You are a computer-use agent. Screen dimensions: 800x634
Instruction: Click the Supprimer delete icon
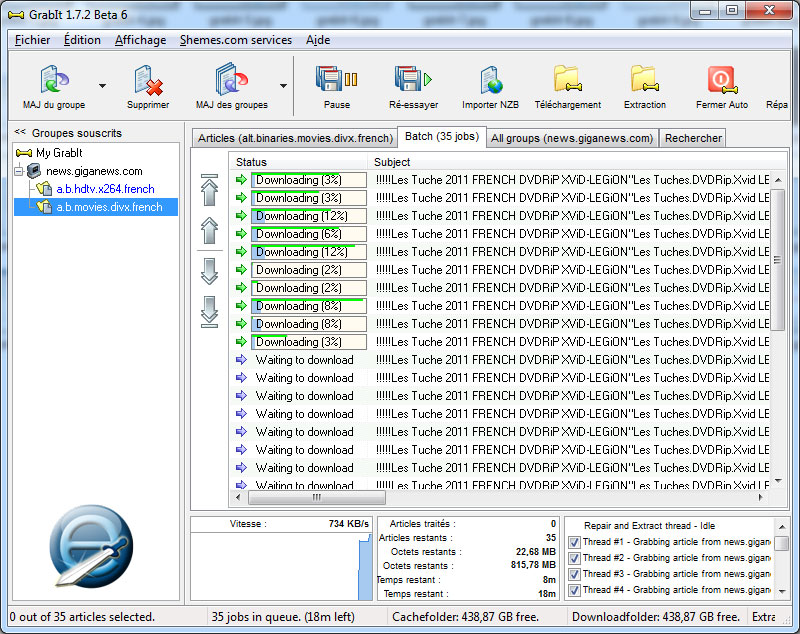148,80
